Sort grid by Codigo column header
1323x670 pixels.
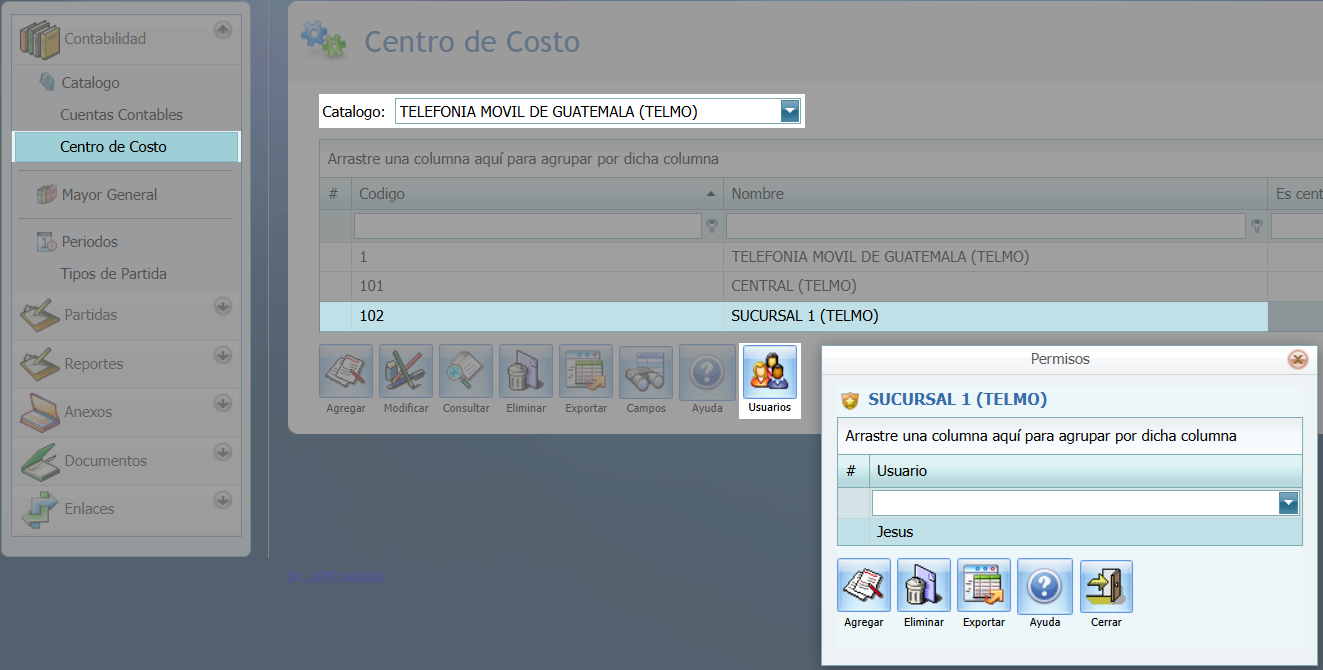536,194
